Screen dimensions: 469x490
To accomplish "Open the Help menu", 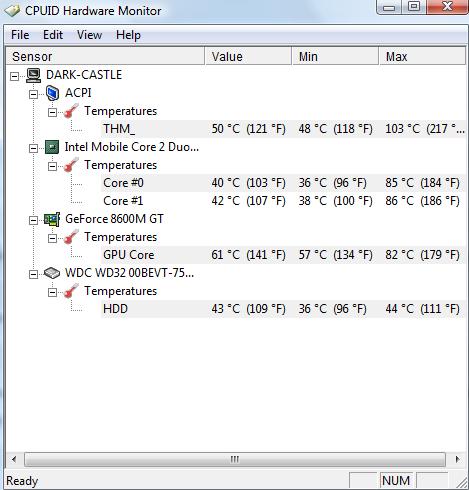I will point(128,35).
